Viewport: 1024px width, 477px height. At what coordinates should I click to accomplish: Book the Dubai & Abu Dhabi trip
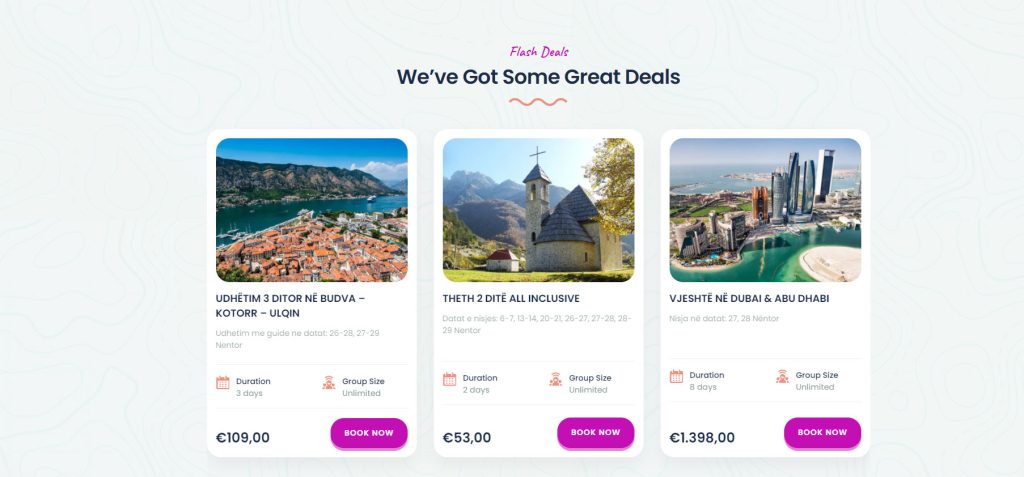tap(822, 432)
